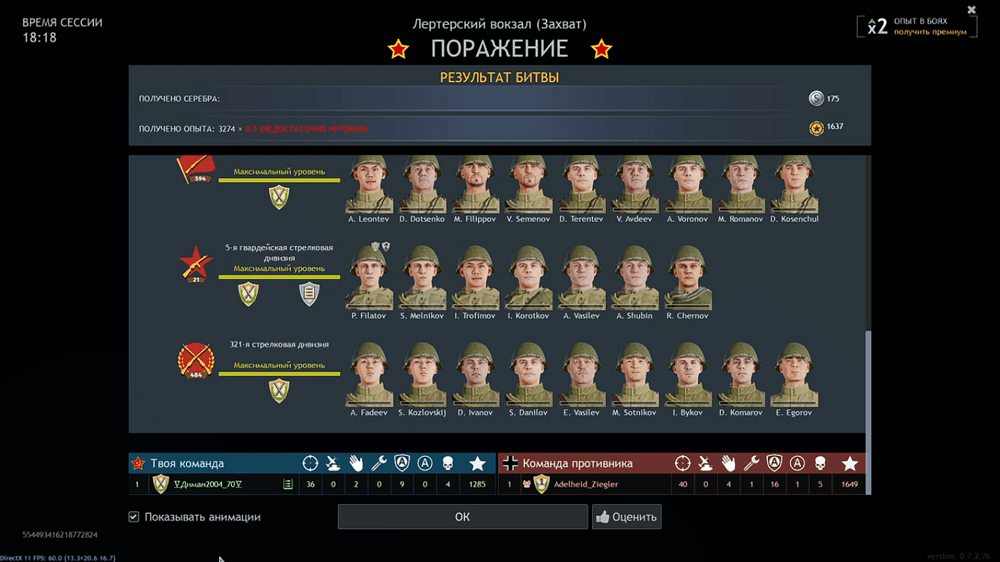Click enemy team's wrench column icon

tap(751, 463)
